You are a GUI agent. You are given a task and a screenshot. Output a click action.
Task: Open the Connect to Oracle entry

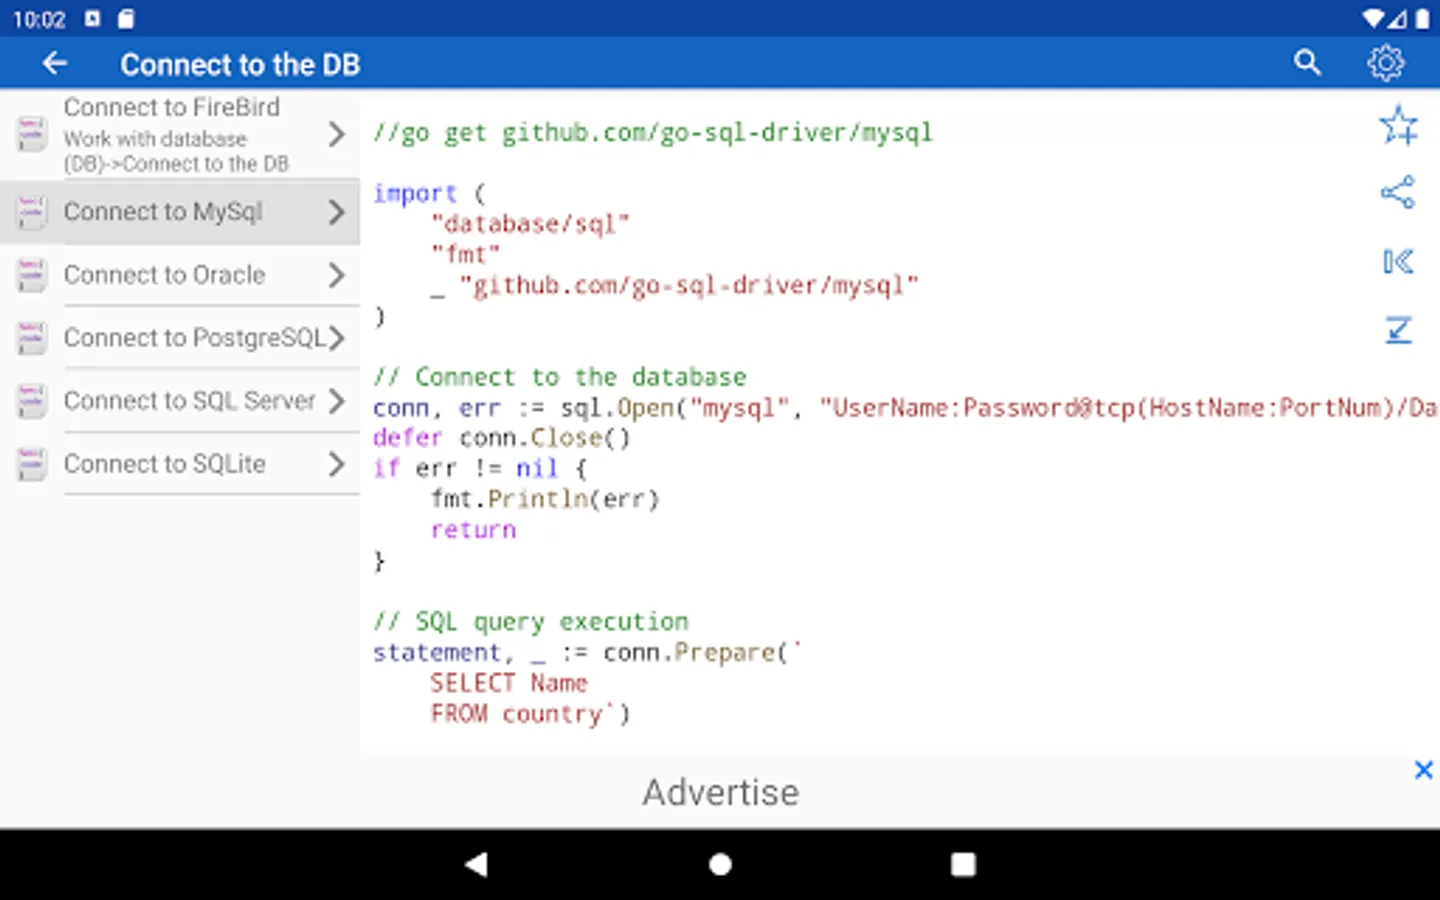coord(180,275)
